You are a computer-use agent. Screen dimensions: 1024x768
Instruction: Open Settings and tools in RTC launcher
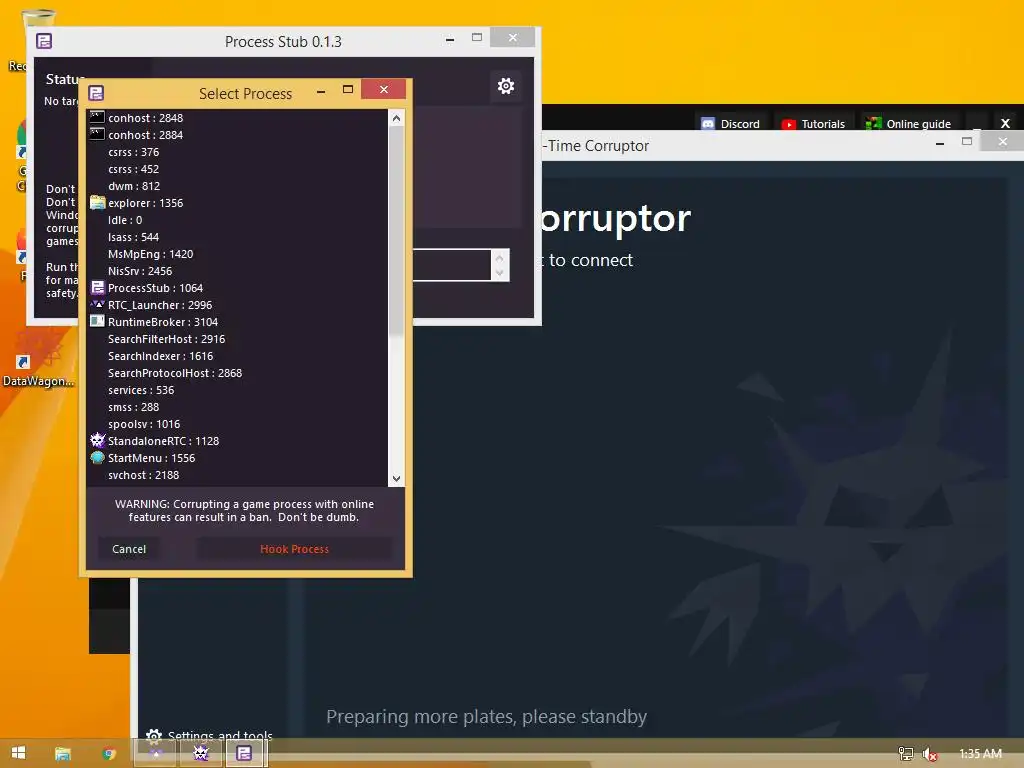coord(209,736)
